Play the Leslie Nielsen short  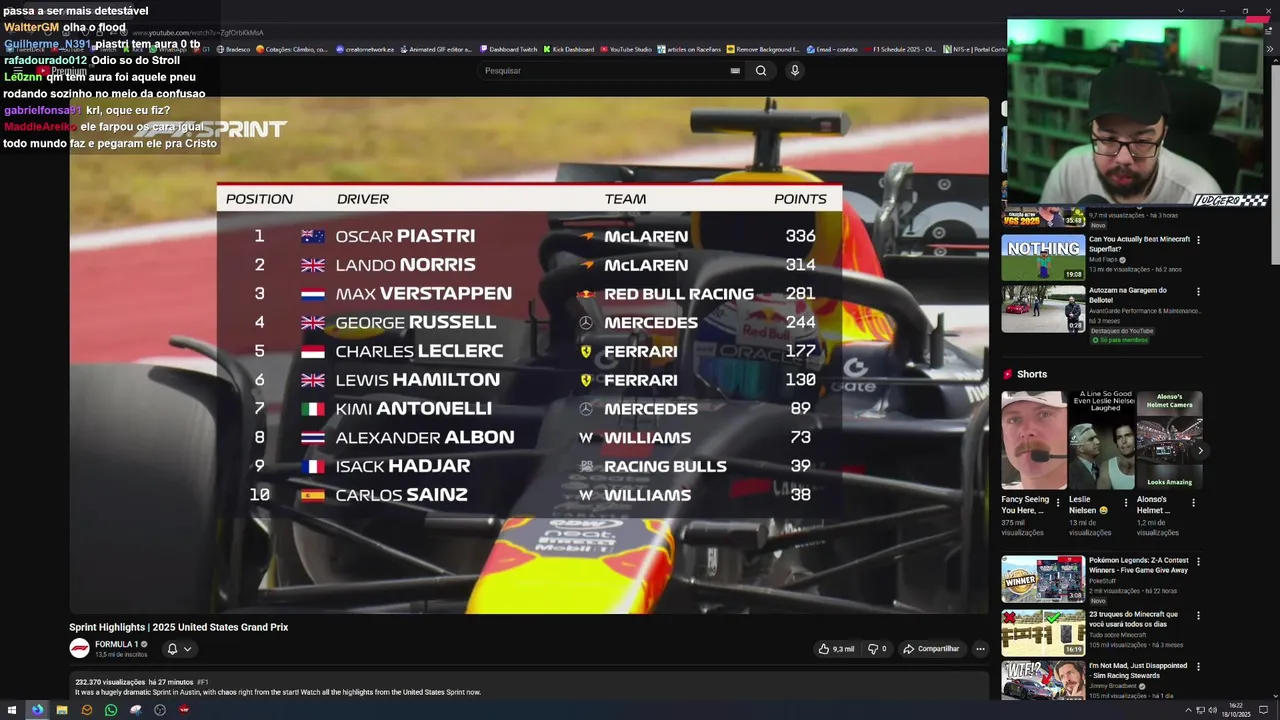point(1101,440)
